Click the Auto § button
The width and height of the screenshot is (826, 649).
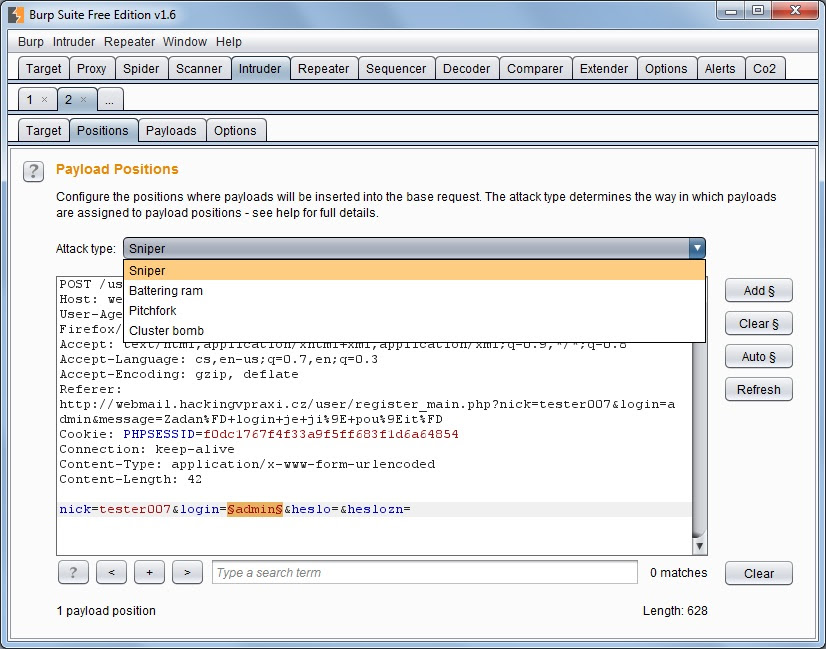pyautogui.click(x=759, y=357)
